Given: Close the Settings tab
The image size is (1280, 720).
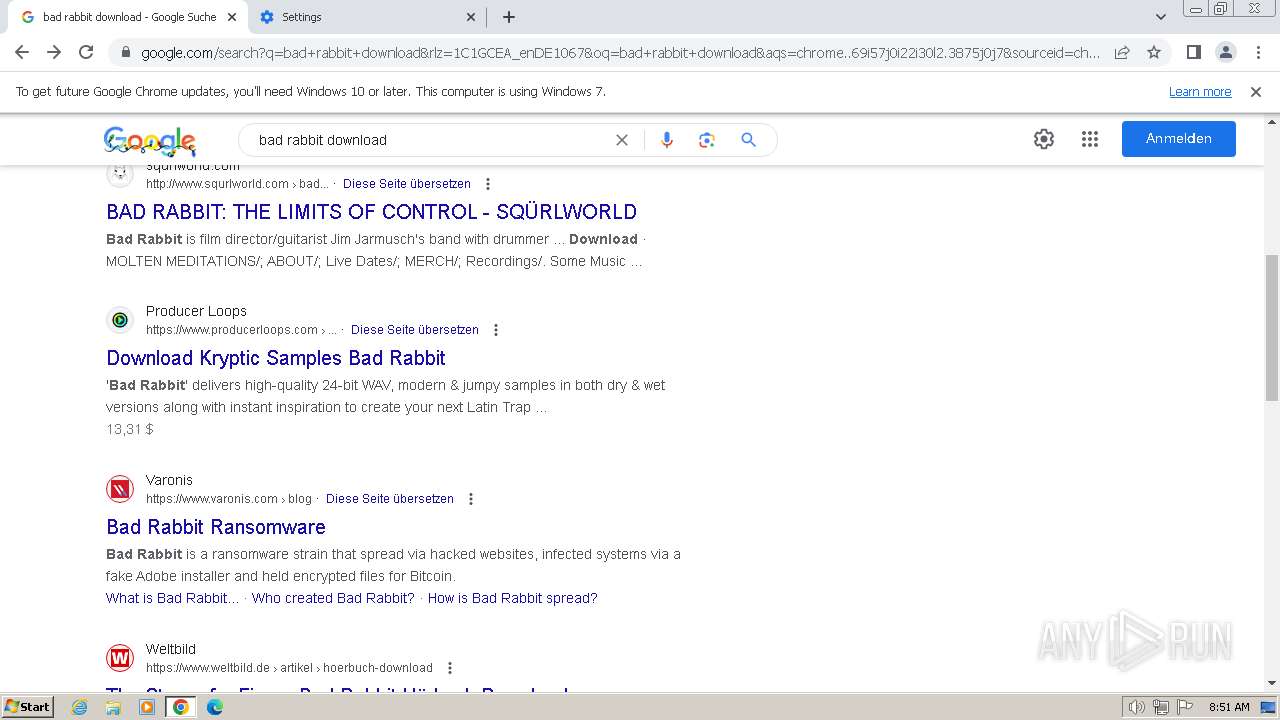Looking at the screenshot, I should [471, 17].
